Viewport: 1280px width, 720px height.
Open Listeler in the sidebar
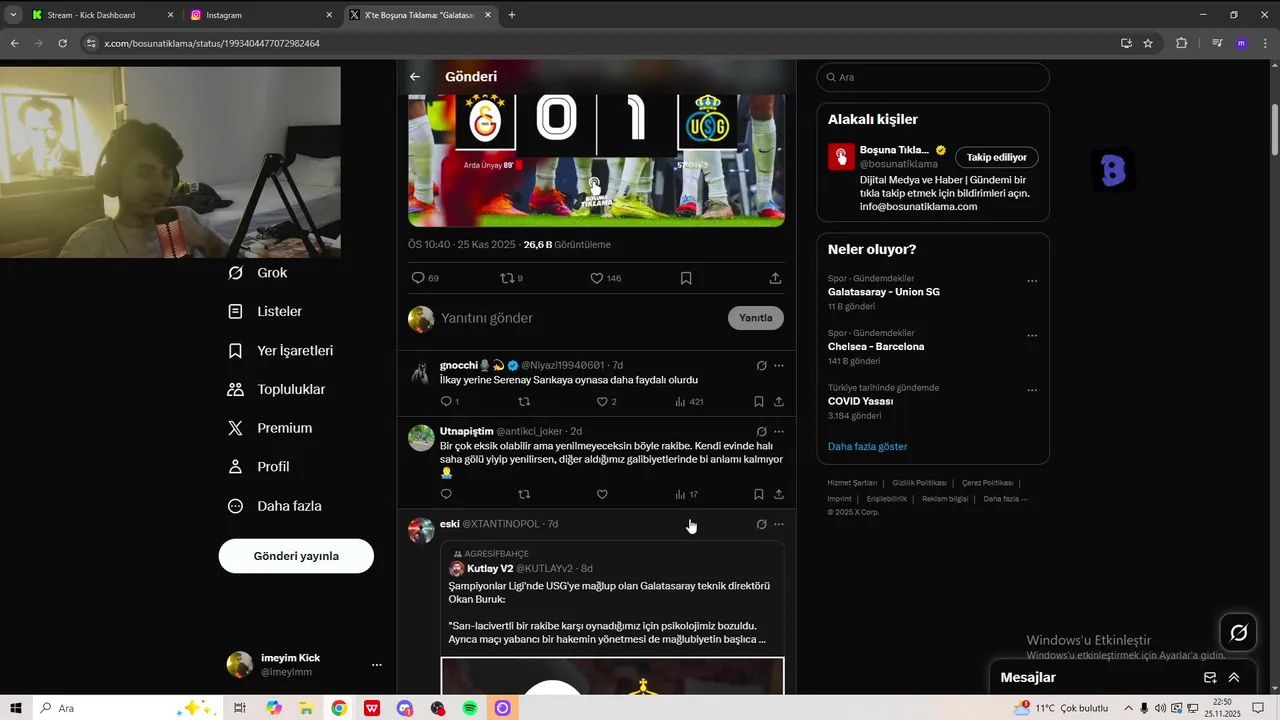click(x=265, y=312)
